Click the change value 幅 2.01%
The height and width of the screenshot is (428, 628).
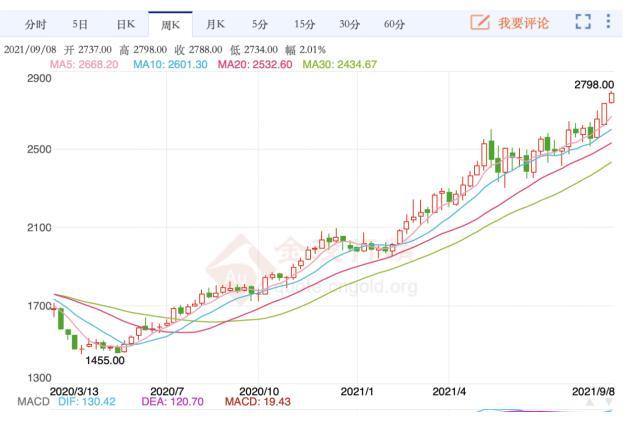tap(305, 50)
